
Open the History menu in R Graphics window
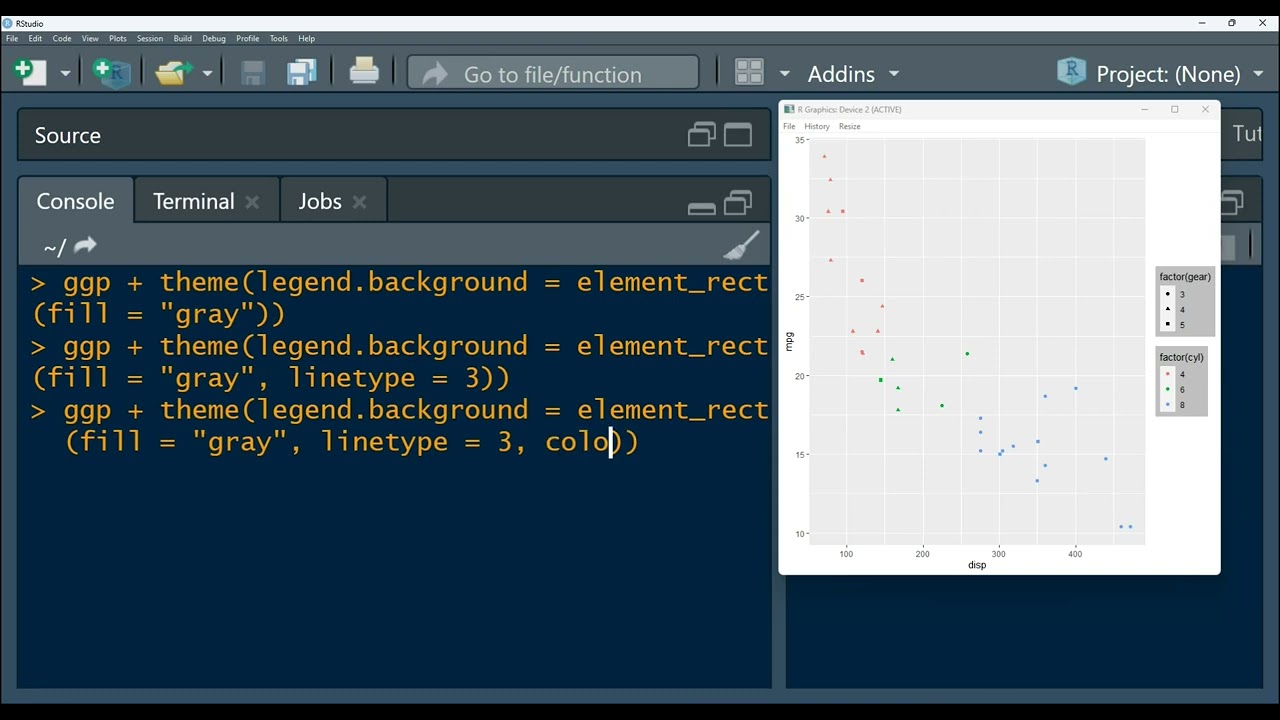(817, 126)
